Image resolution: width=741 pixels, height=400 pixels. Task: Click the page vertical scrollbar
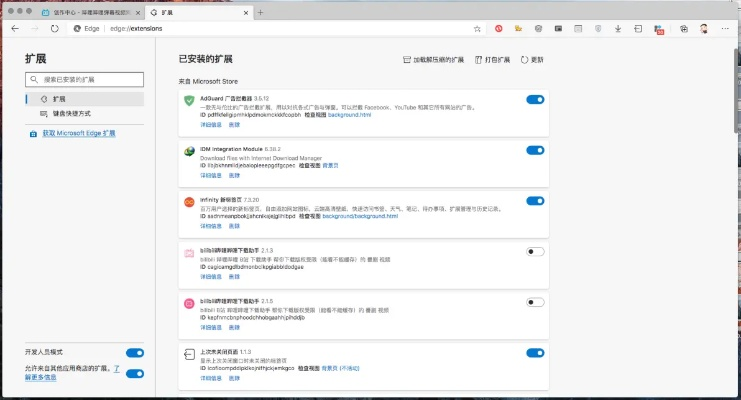click(737, 90)
